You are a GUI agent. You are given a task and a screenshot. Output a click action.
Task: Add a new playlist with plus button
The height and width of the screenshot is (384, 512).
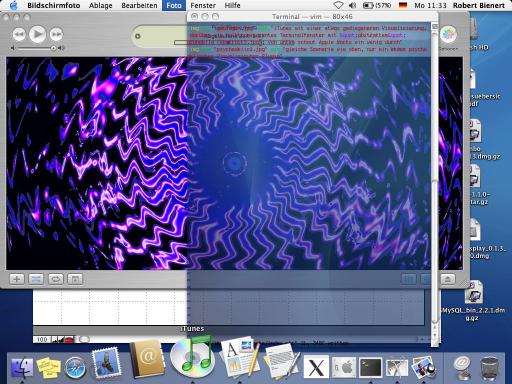point(16,279)
